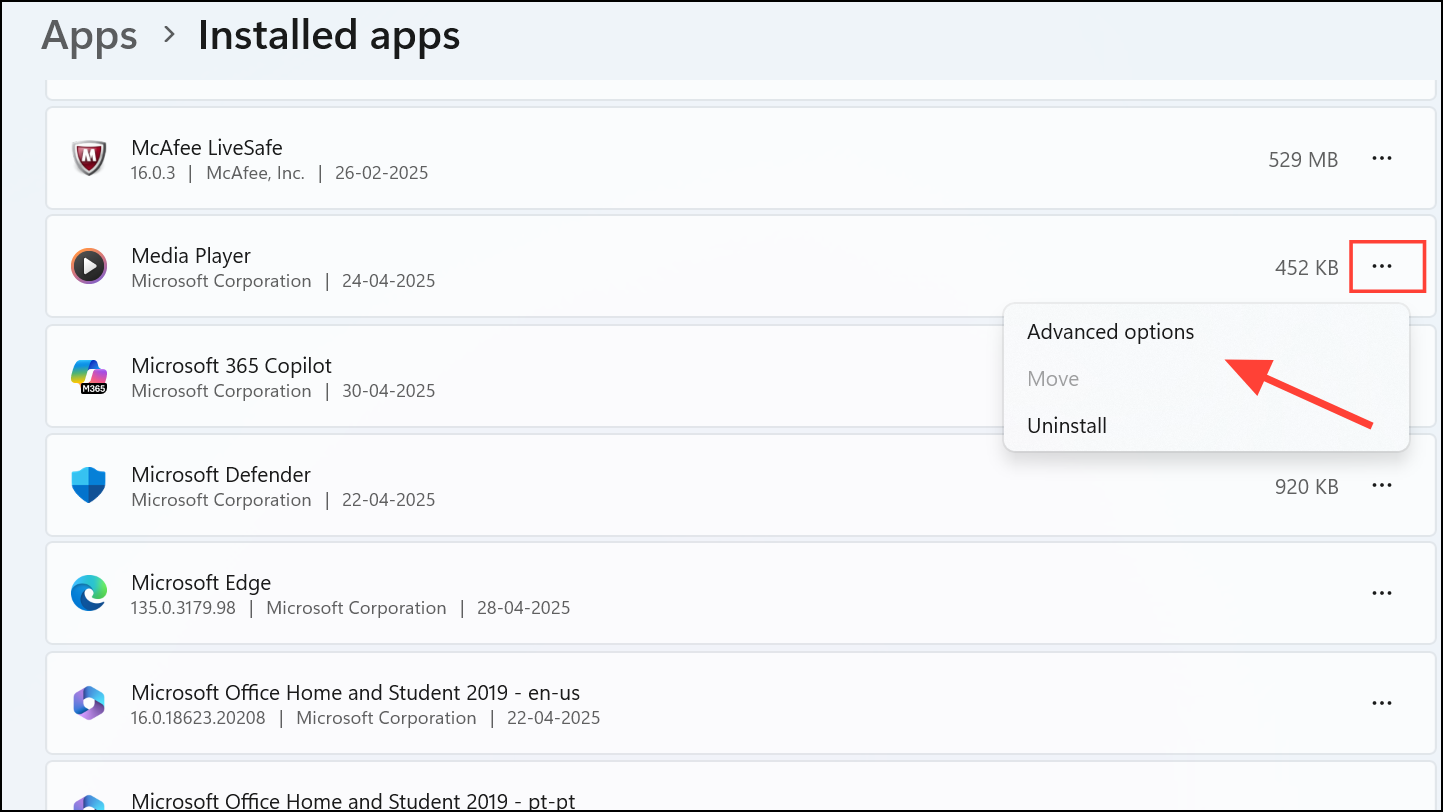Click the McAfee LiveSafe app name
The image size is (1443, 812).
tap(207, 148)
